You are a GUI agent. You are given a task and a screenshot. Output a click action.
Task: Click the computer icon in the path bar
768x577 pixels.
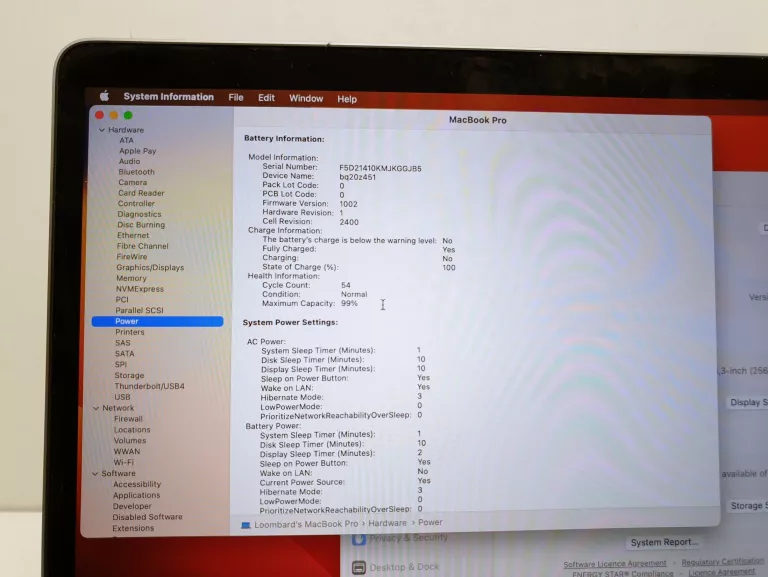pos(246,525)
